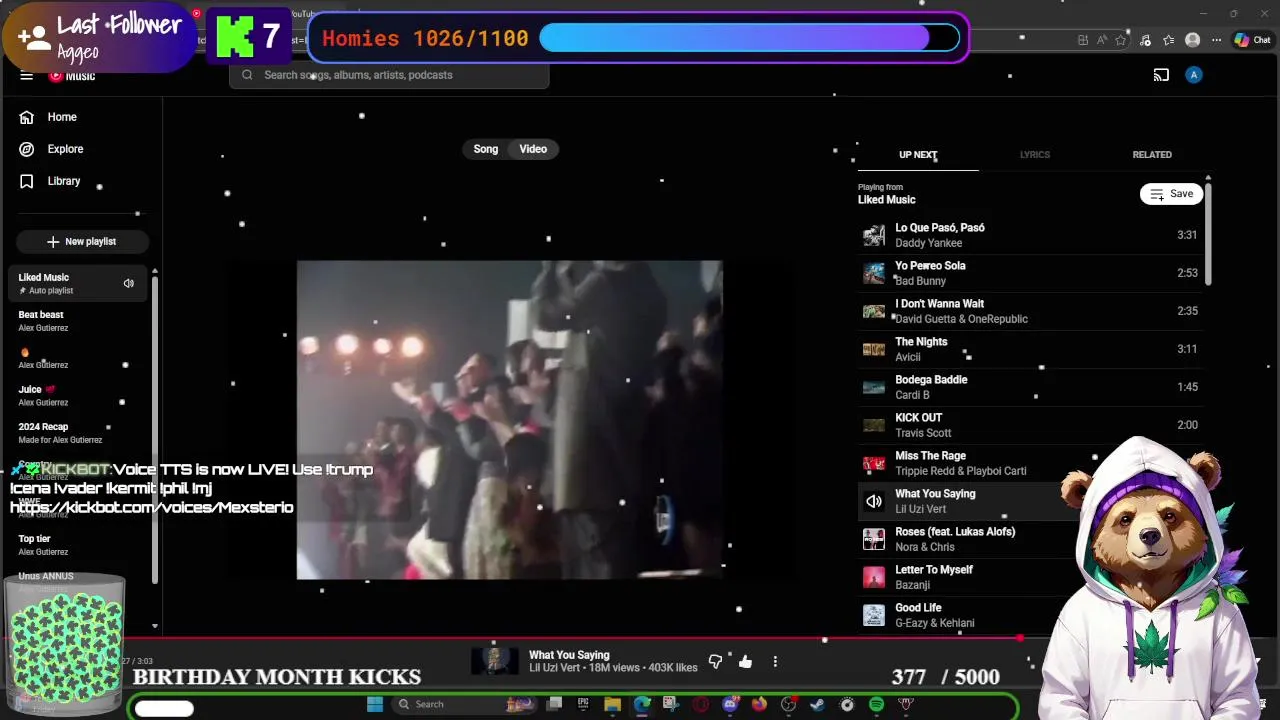Like the current song

[x=745, y=661]
